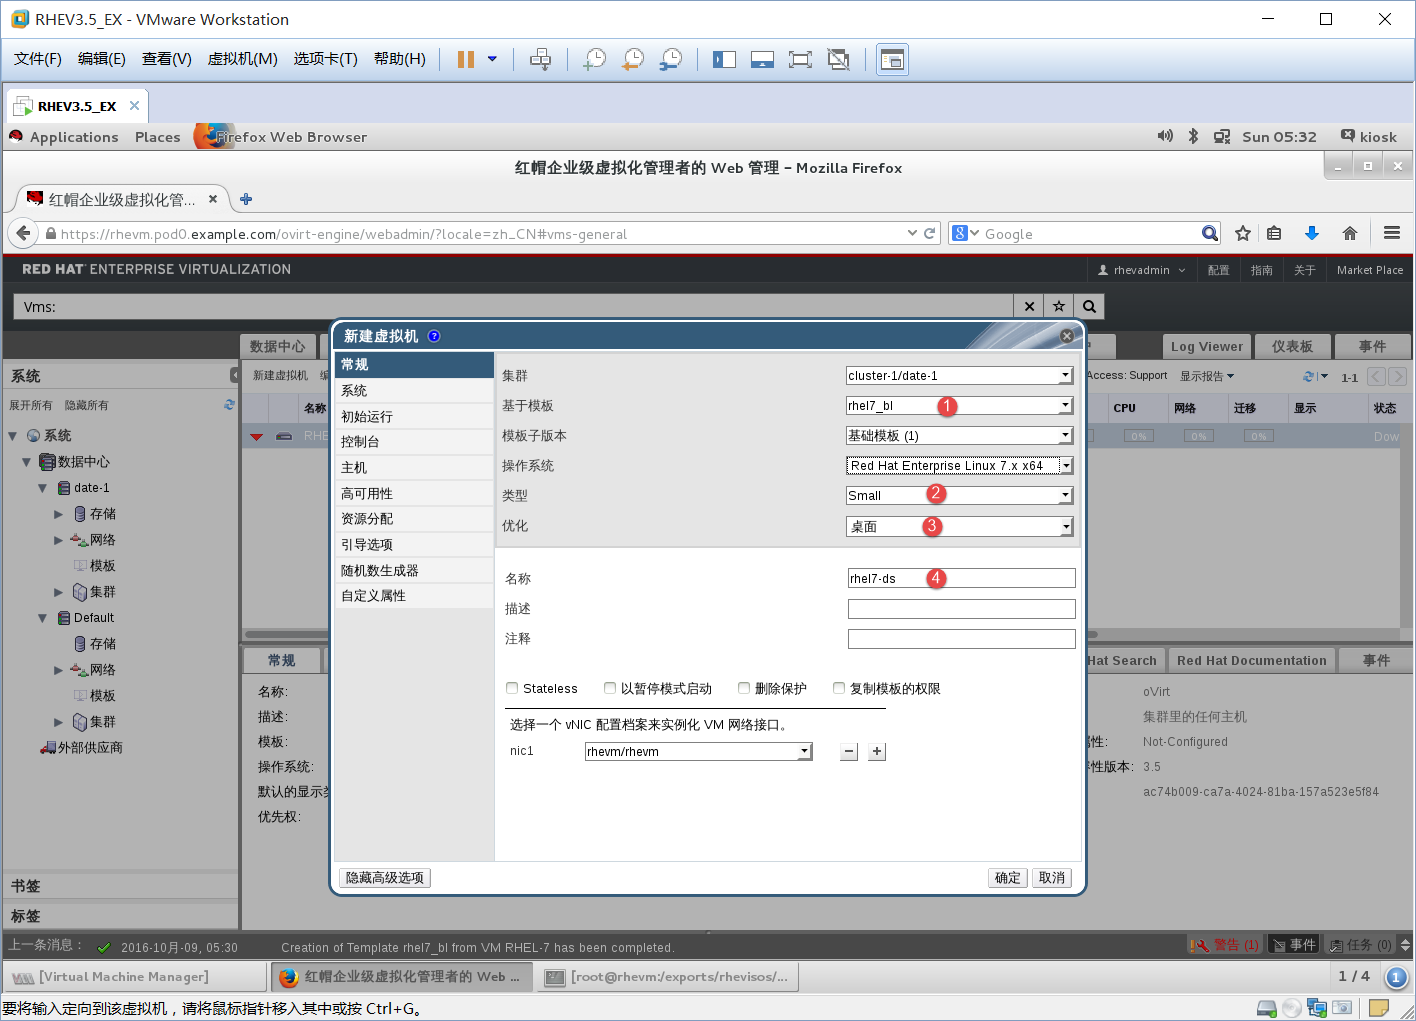This screenshot has width=1416, height=1021.
Task: Click 名称 input field with rhel7-ds
Action: click(x=962, y=578)
